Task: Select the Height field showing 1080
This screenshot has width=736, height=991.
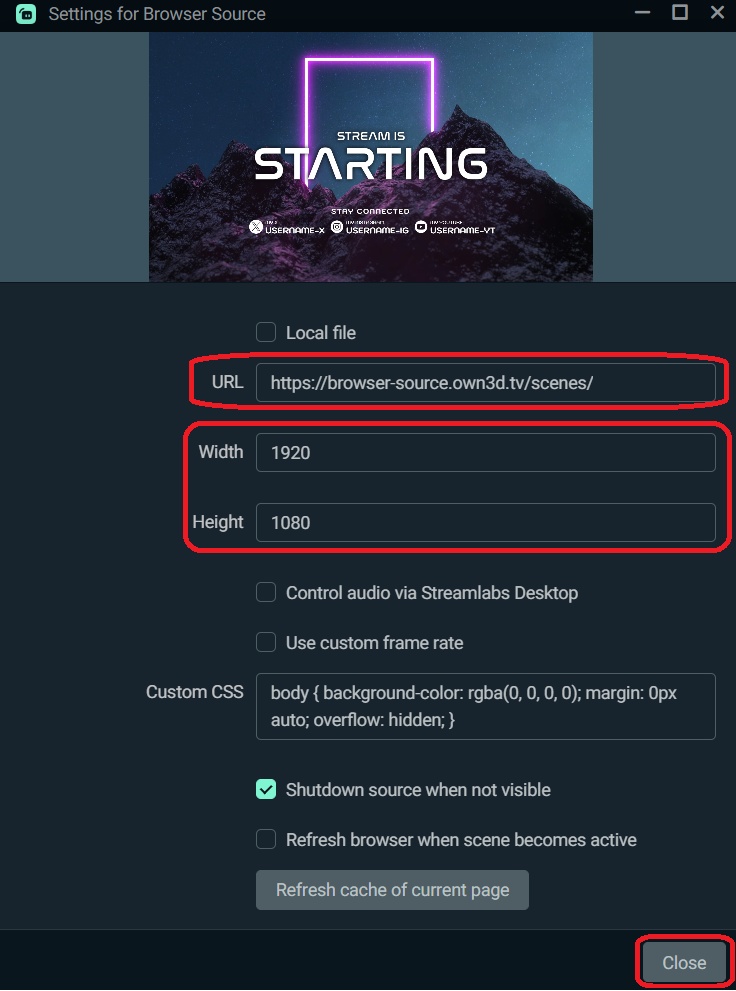Action: tap(485, 522)
